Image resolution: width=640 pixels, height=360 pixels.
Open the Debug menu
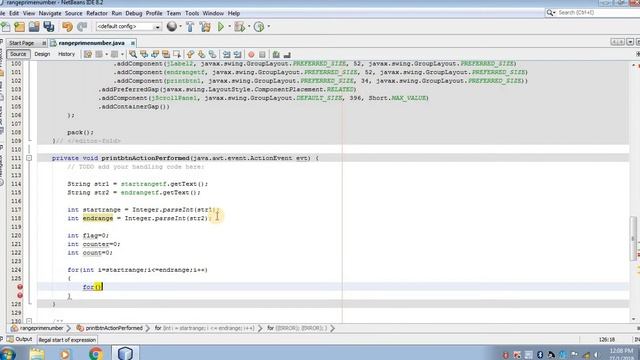133,13
